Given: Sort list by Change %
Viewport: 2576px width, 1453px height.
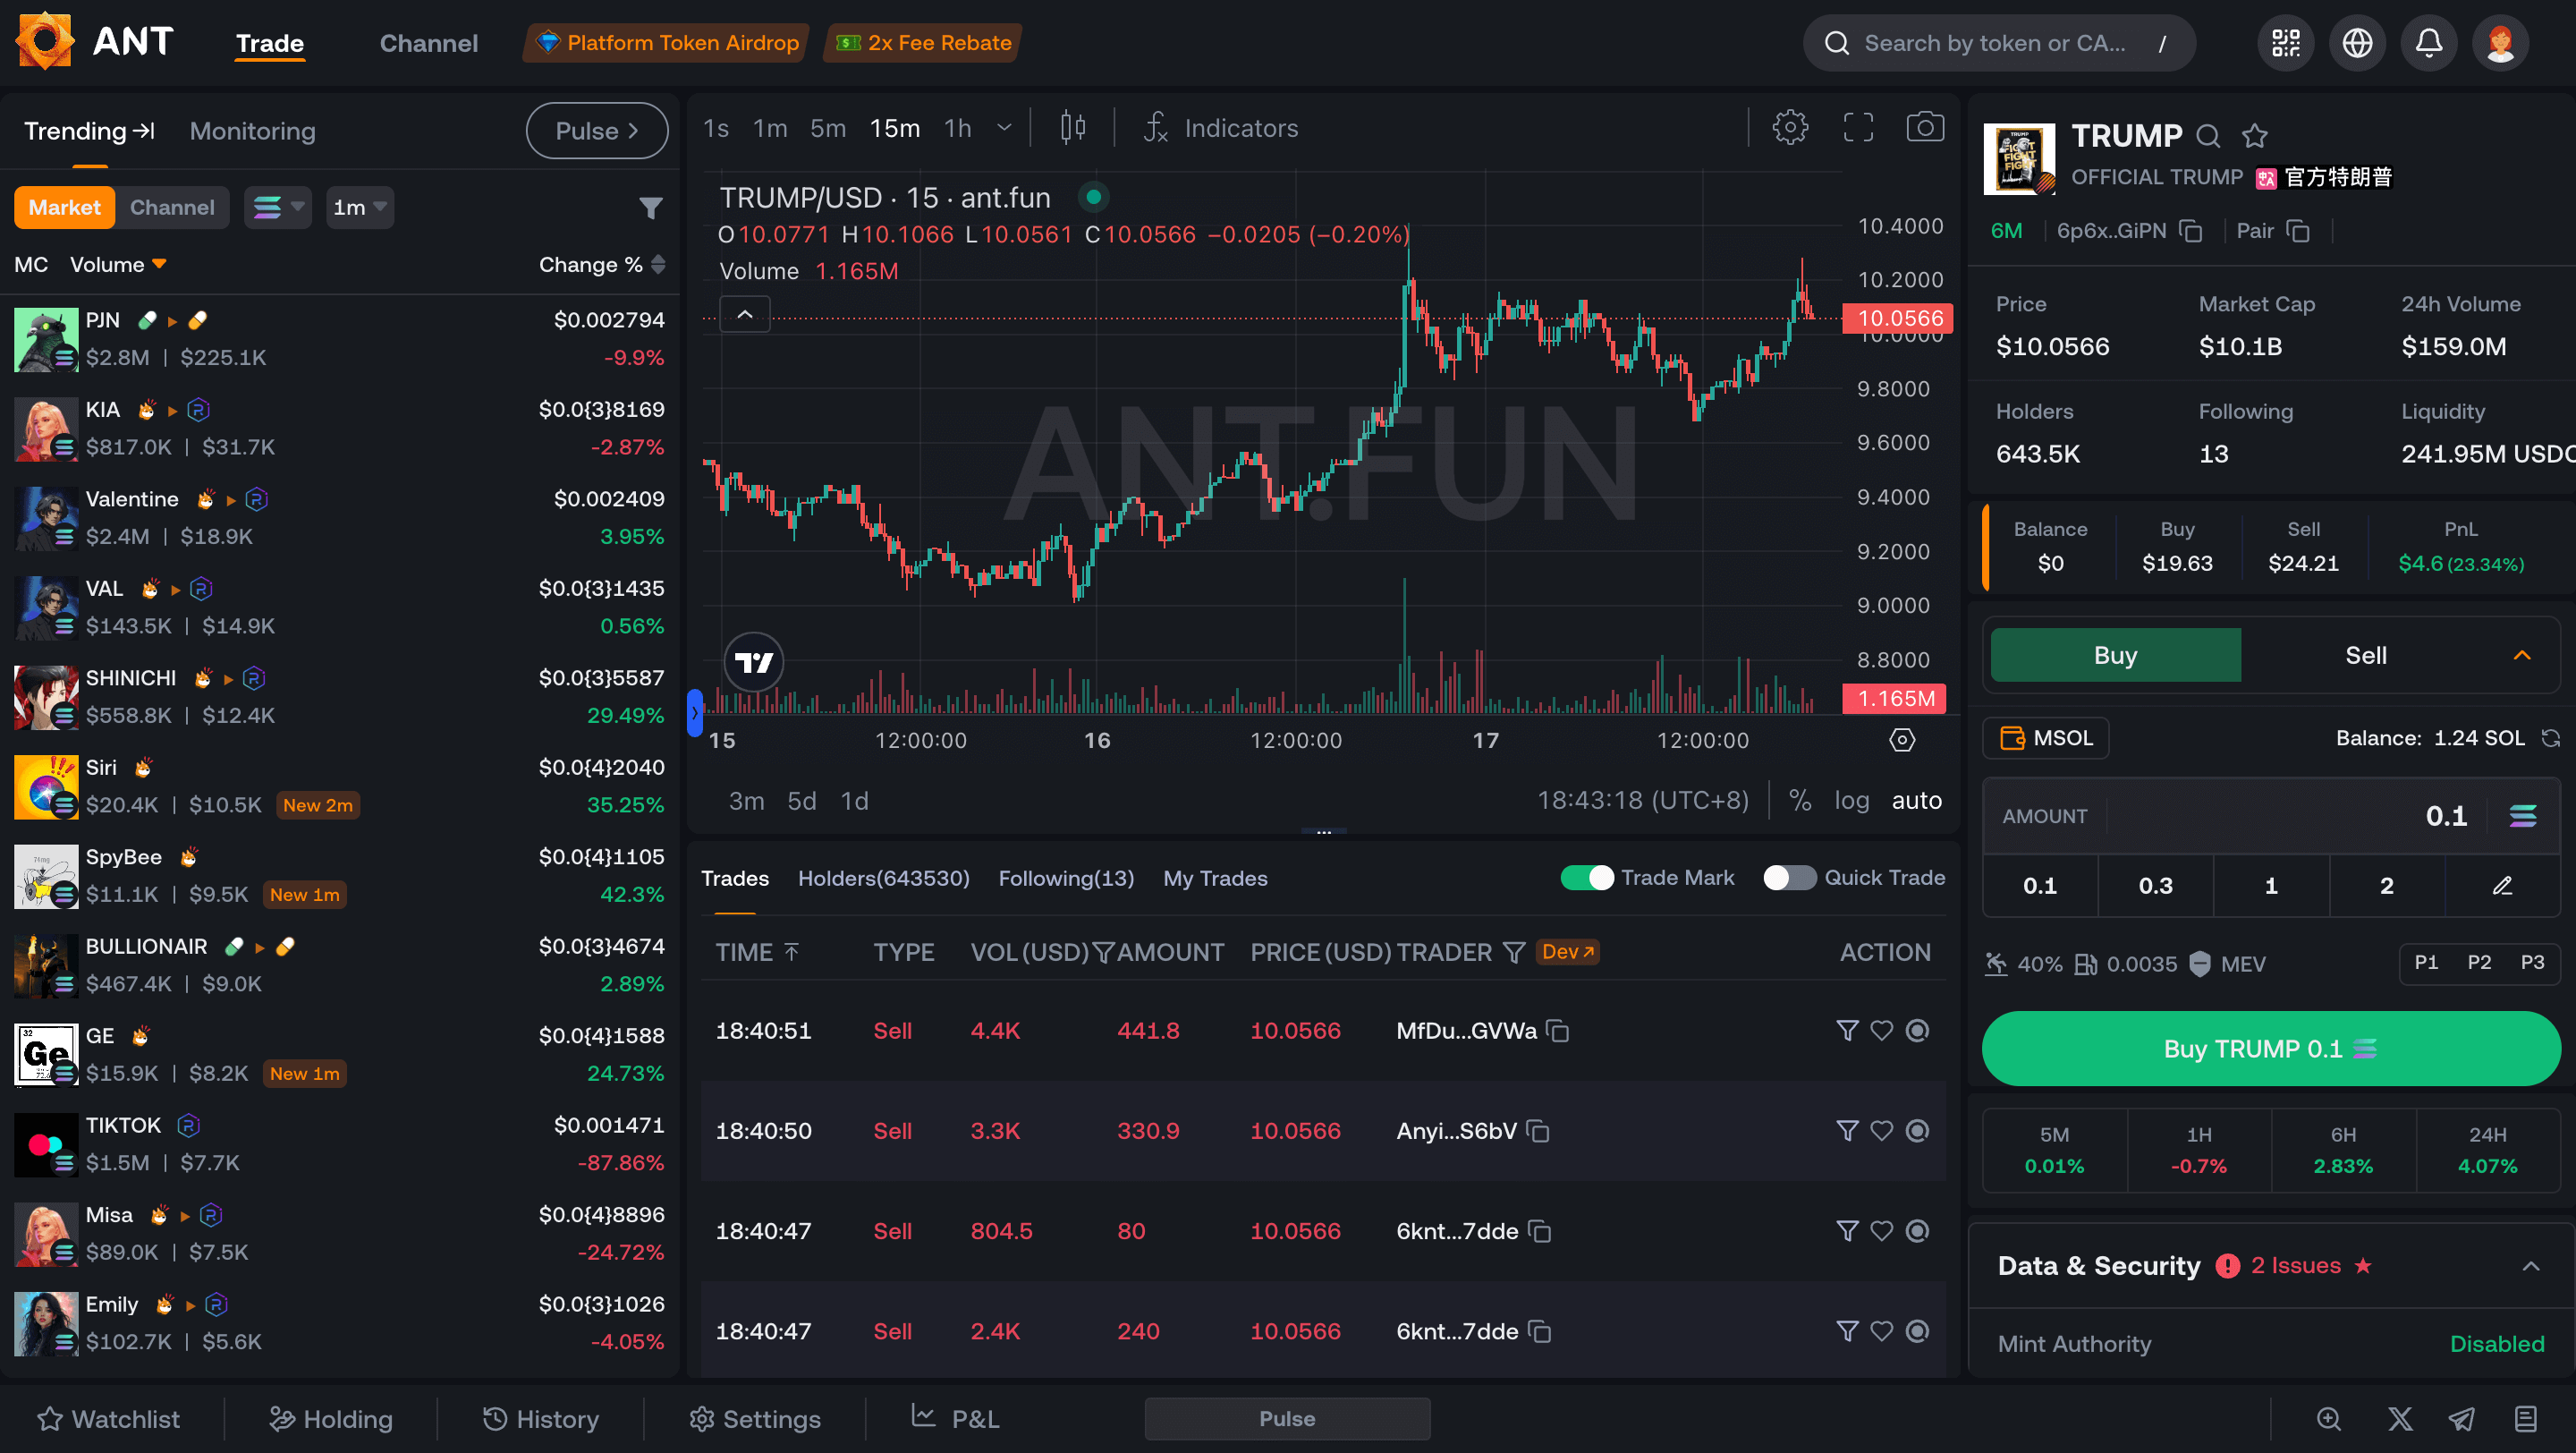Looking at the screenshot, I should pos(602,265).
